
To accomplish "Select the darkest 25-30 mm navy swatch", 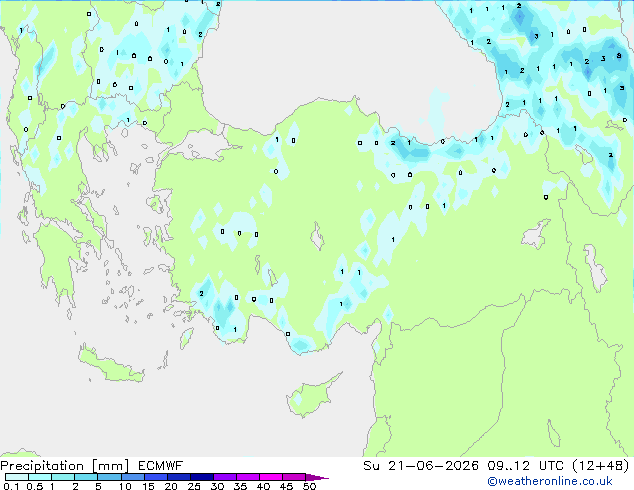I will (x=202, y=477).
